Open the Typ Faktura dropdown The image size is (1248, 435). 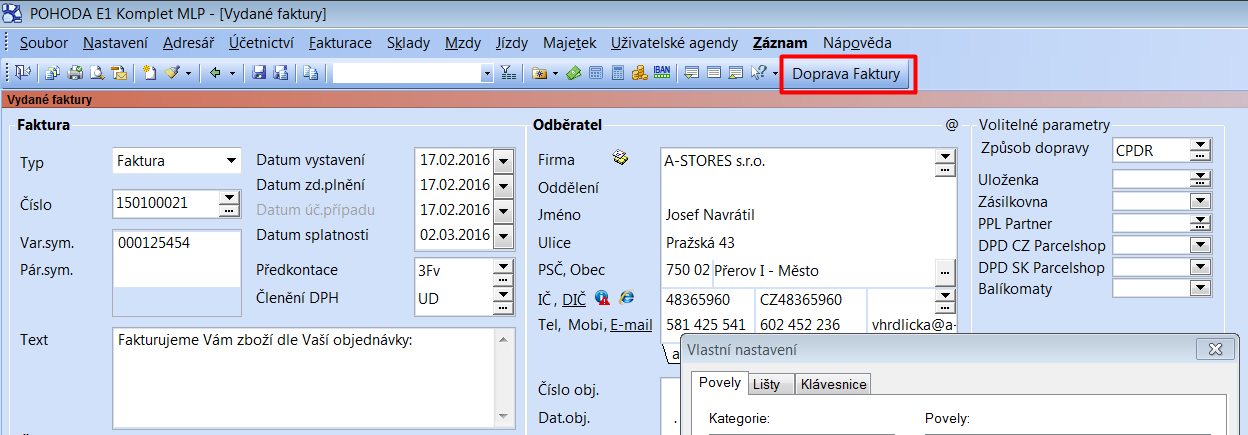pyautogui.click(x=231, y=160)
